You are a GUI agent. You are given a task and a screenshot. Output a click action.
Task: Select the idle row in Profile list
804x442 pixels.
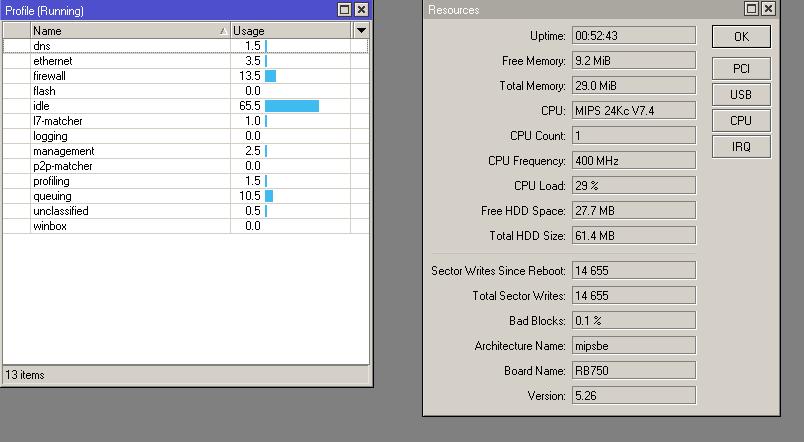(186, 106)
